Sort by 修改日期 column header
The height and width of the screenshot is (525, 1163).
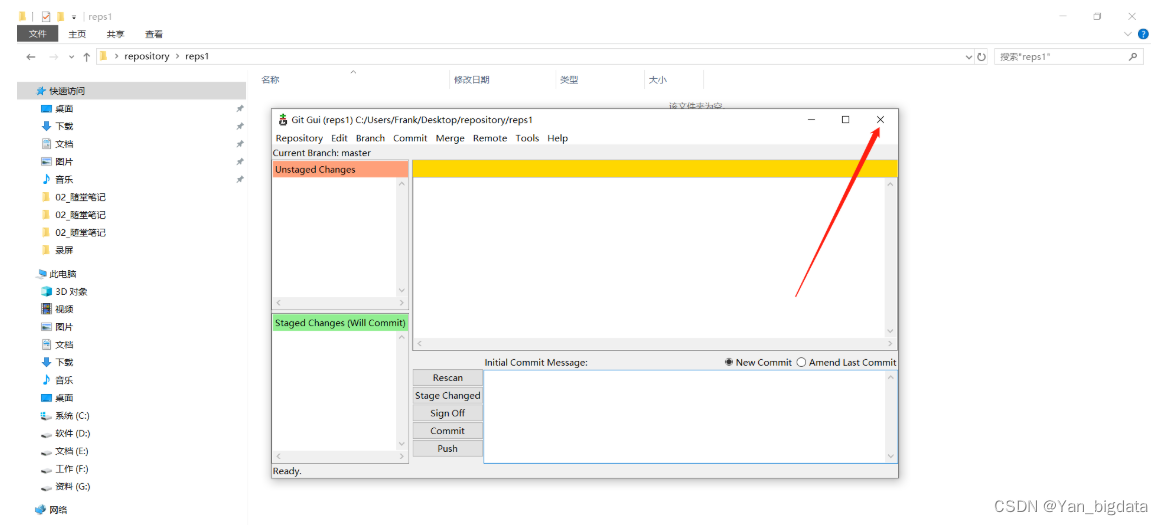click(472, 80)
